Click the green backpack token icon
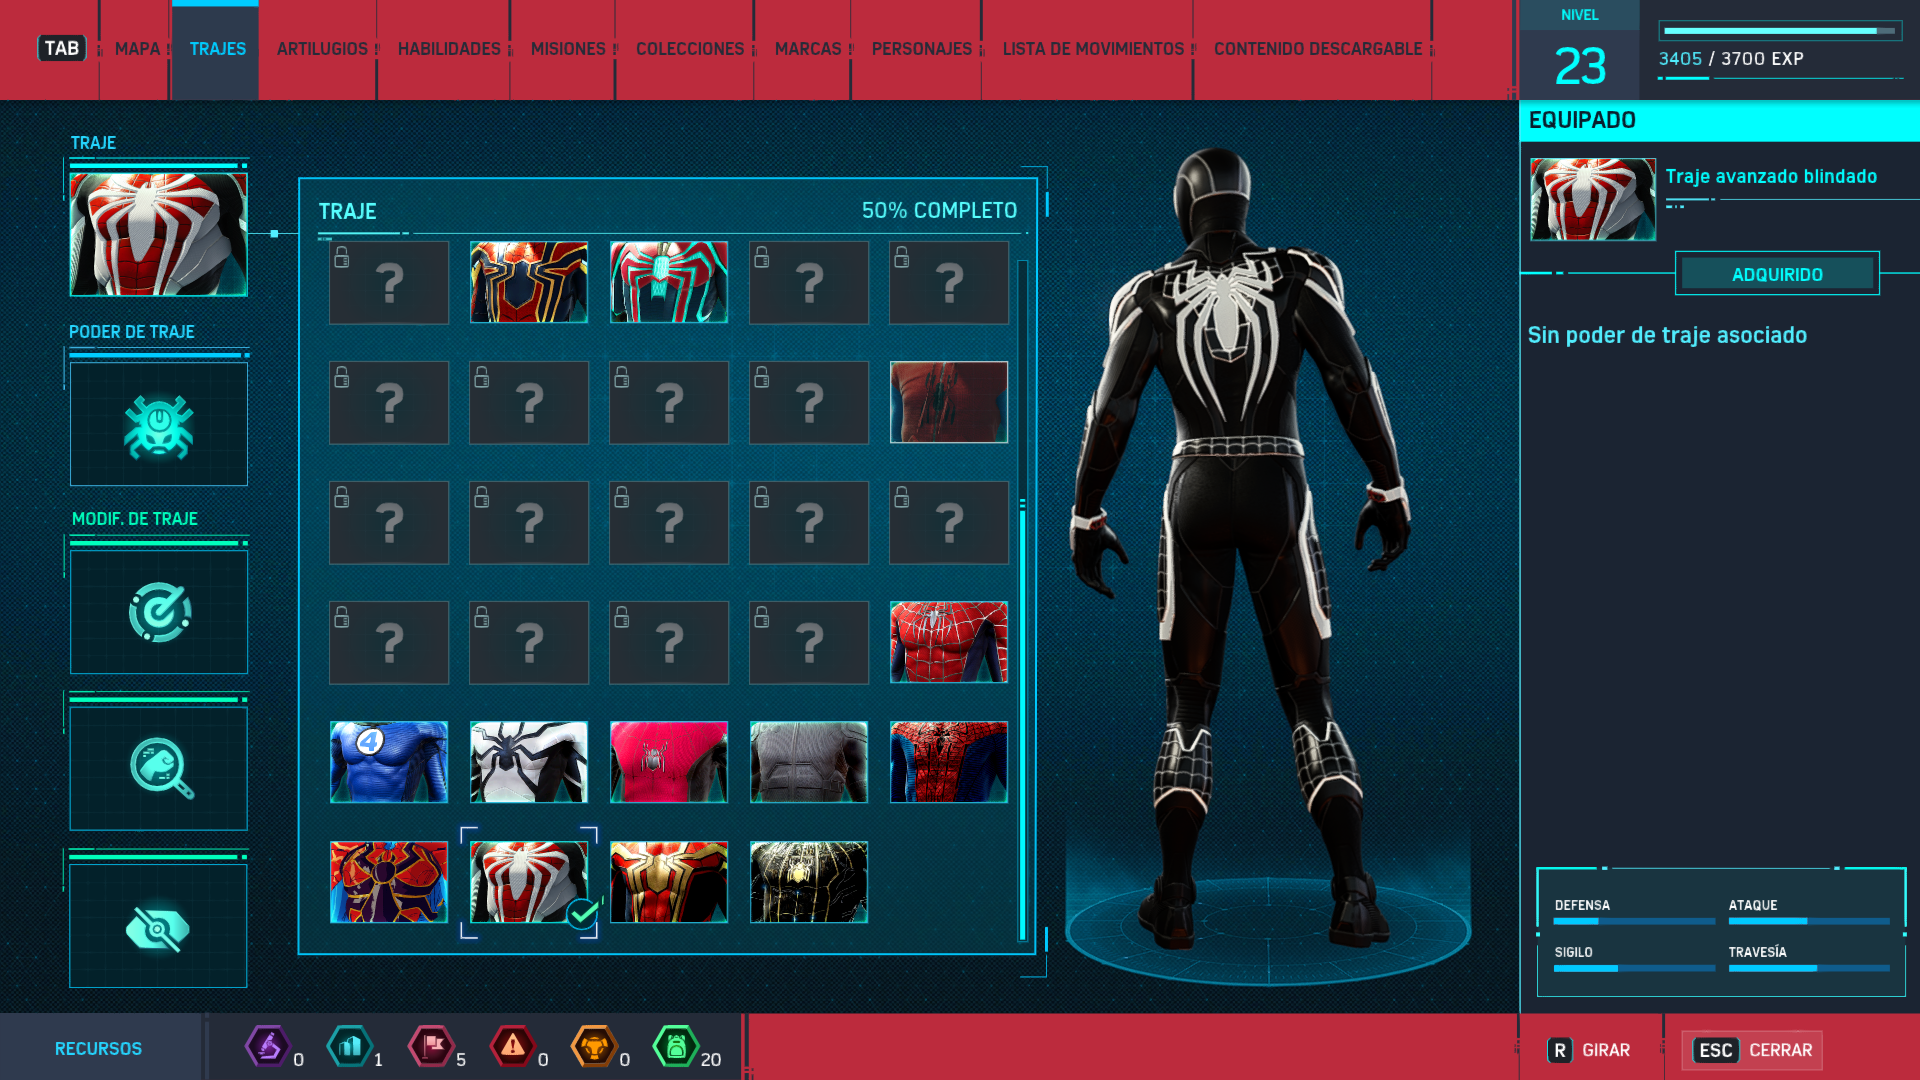1920x1080 pixels. 676,1047
